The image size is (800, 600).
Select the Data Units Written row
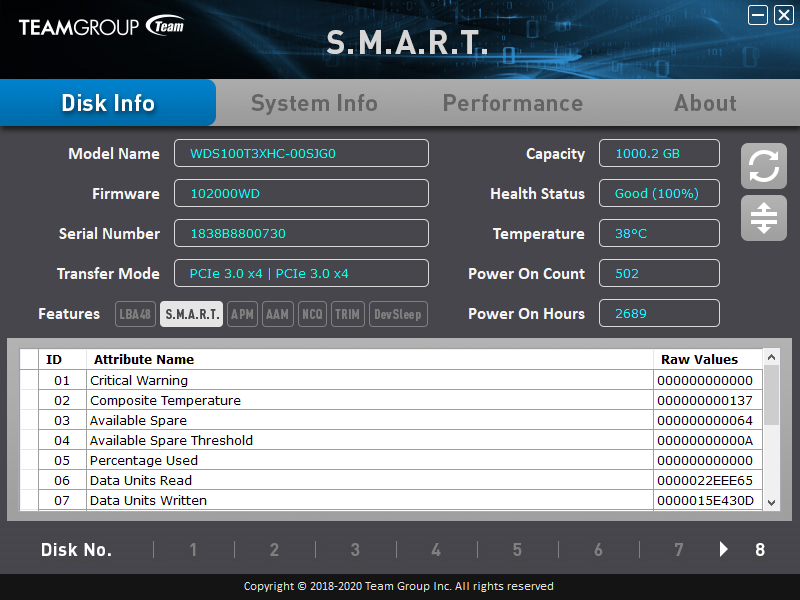[391, 500]
